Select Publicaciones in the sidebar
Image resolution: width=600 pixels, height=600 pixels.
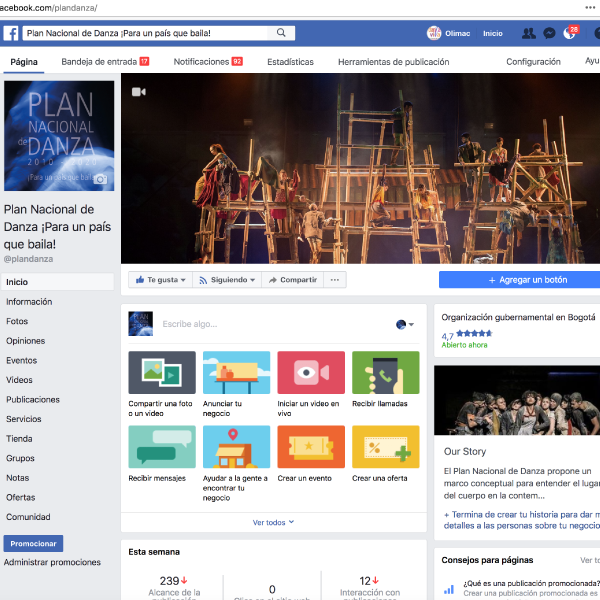33,399
